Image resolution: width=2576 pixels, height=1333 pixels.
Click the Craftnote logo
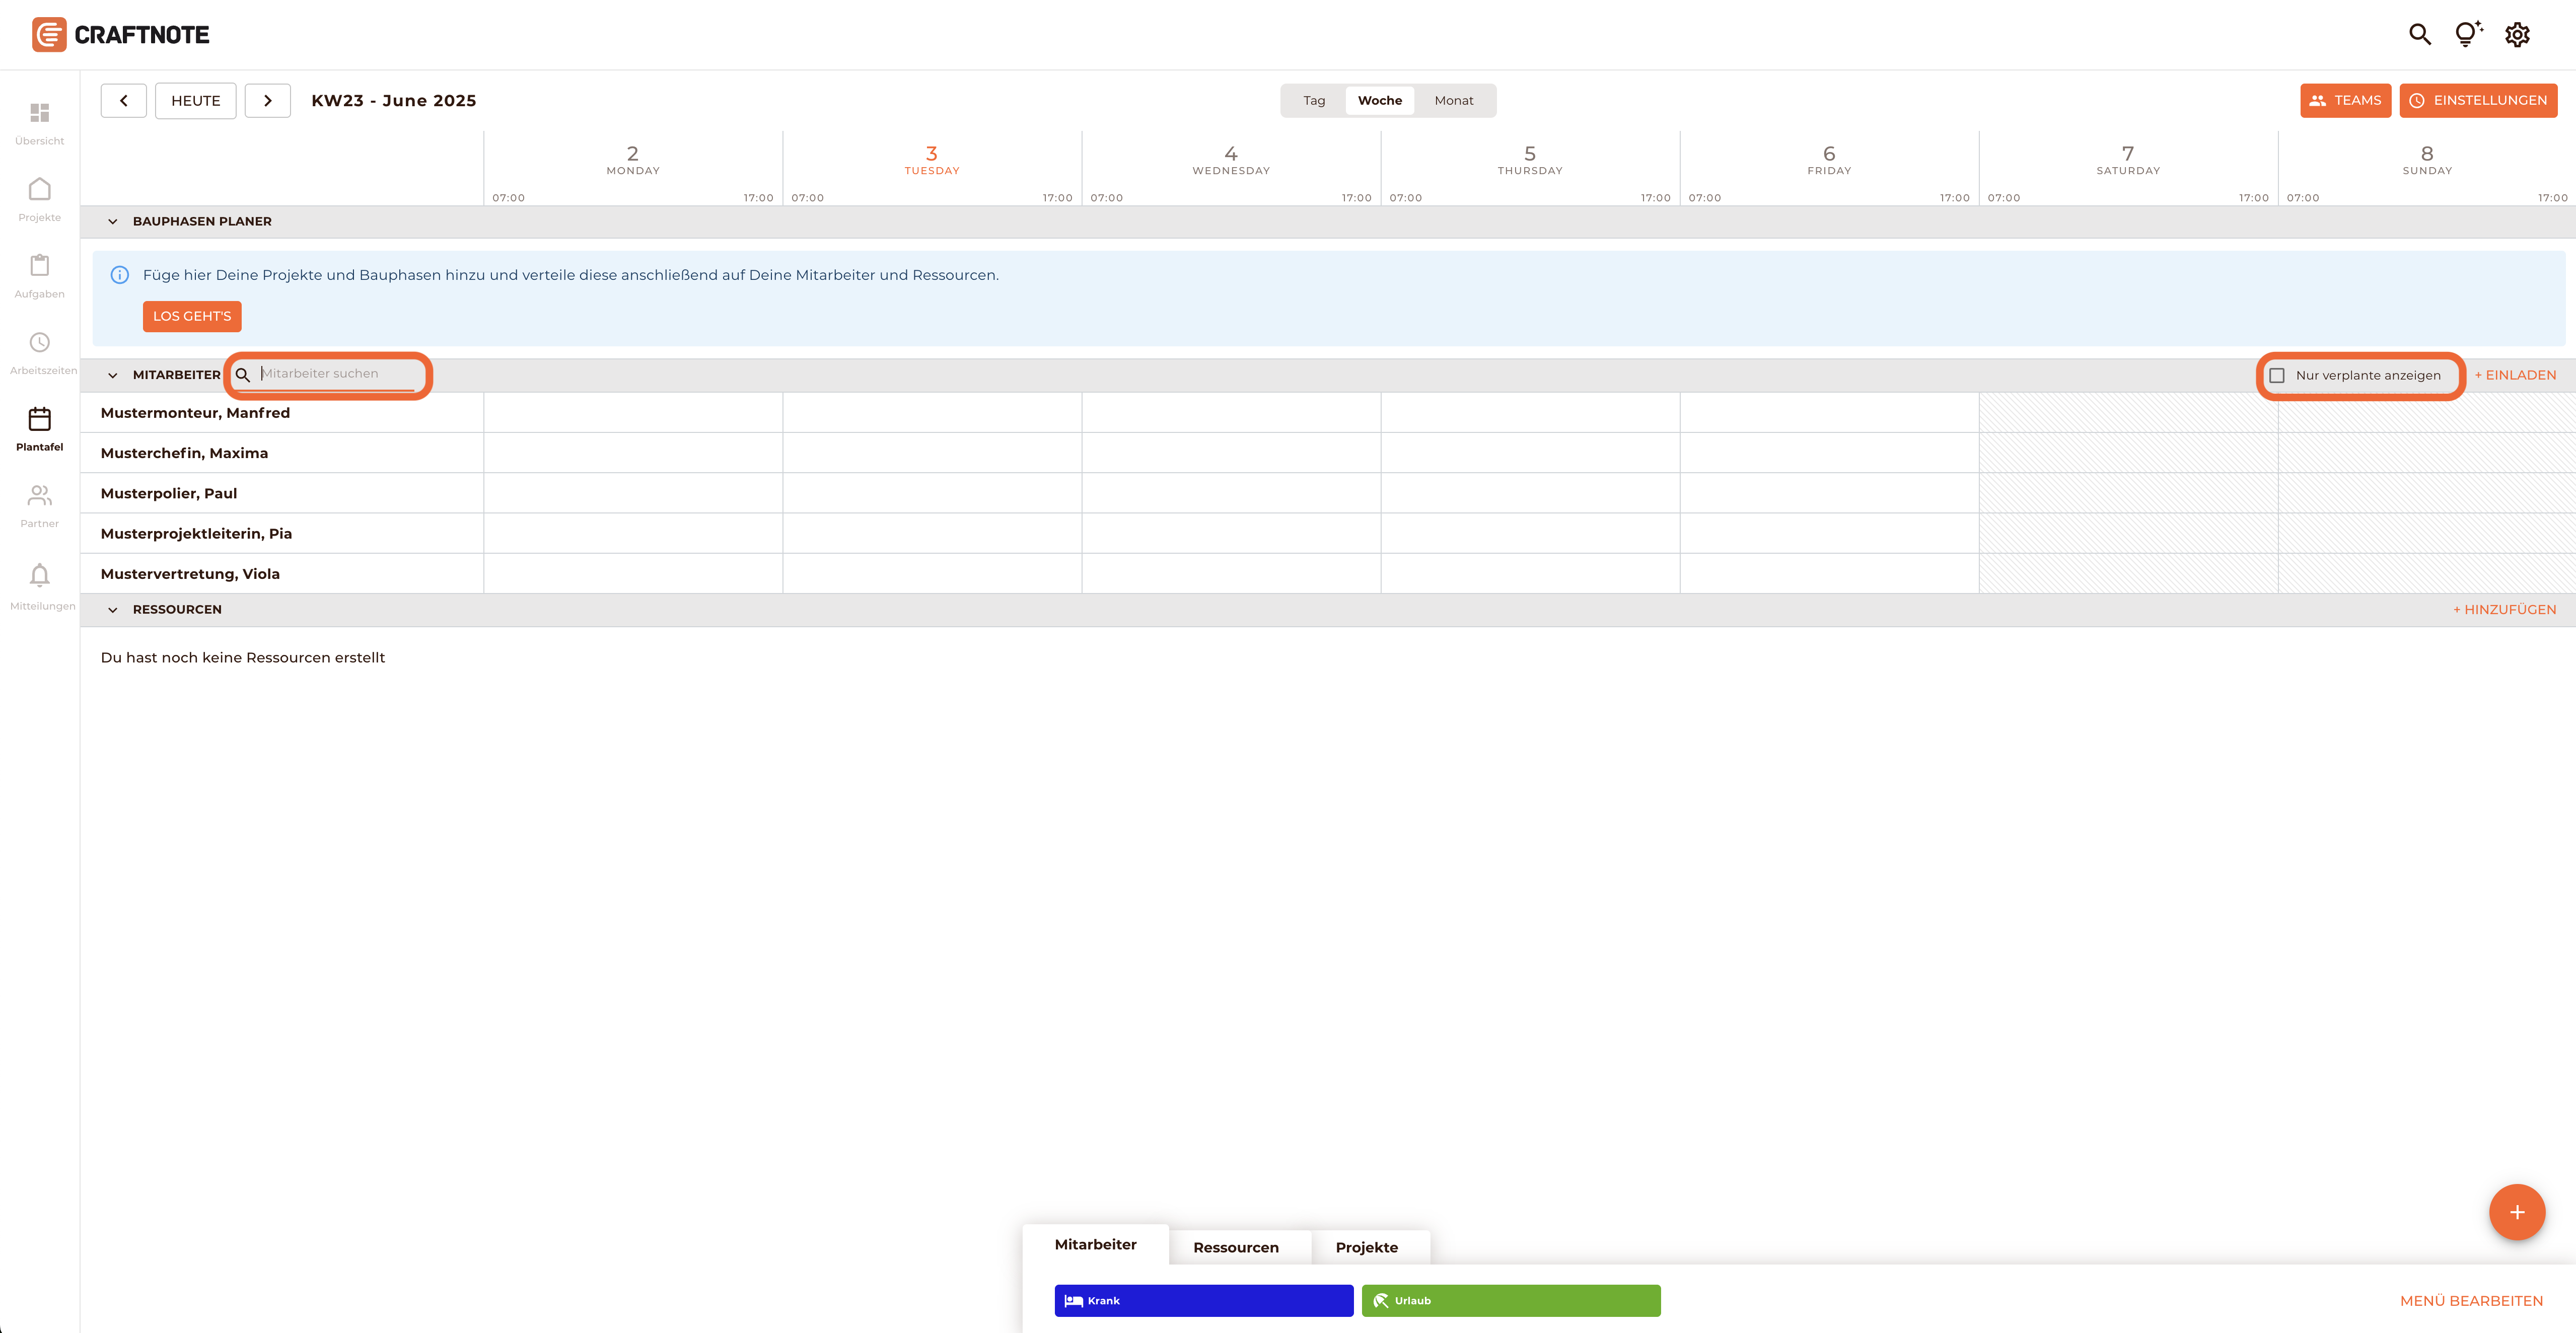pos(120,35)
